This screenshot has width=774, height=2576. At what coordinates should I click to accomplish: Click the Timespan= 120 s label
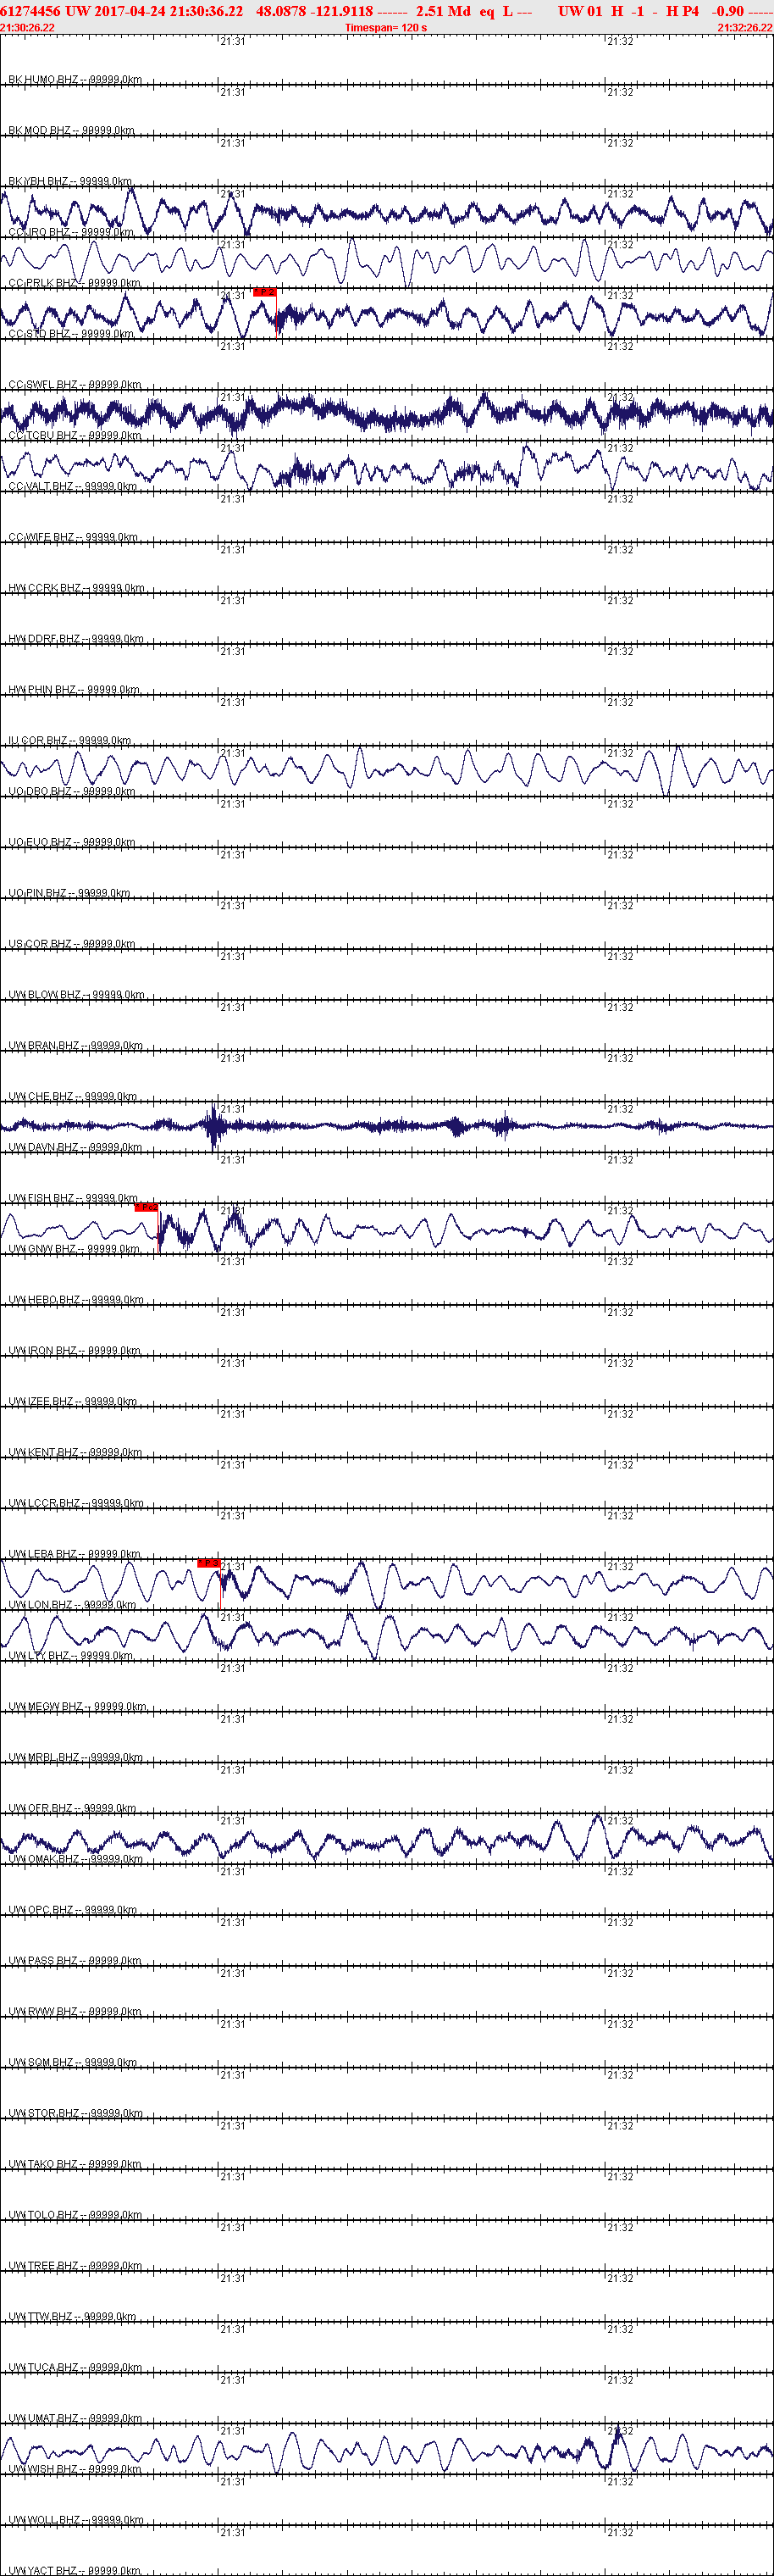click(x=386, y=28)
